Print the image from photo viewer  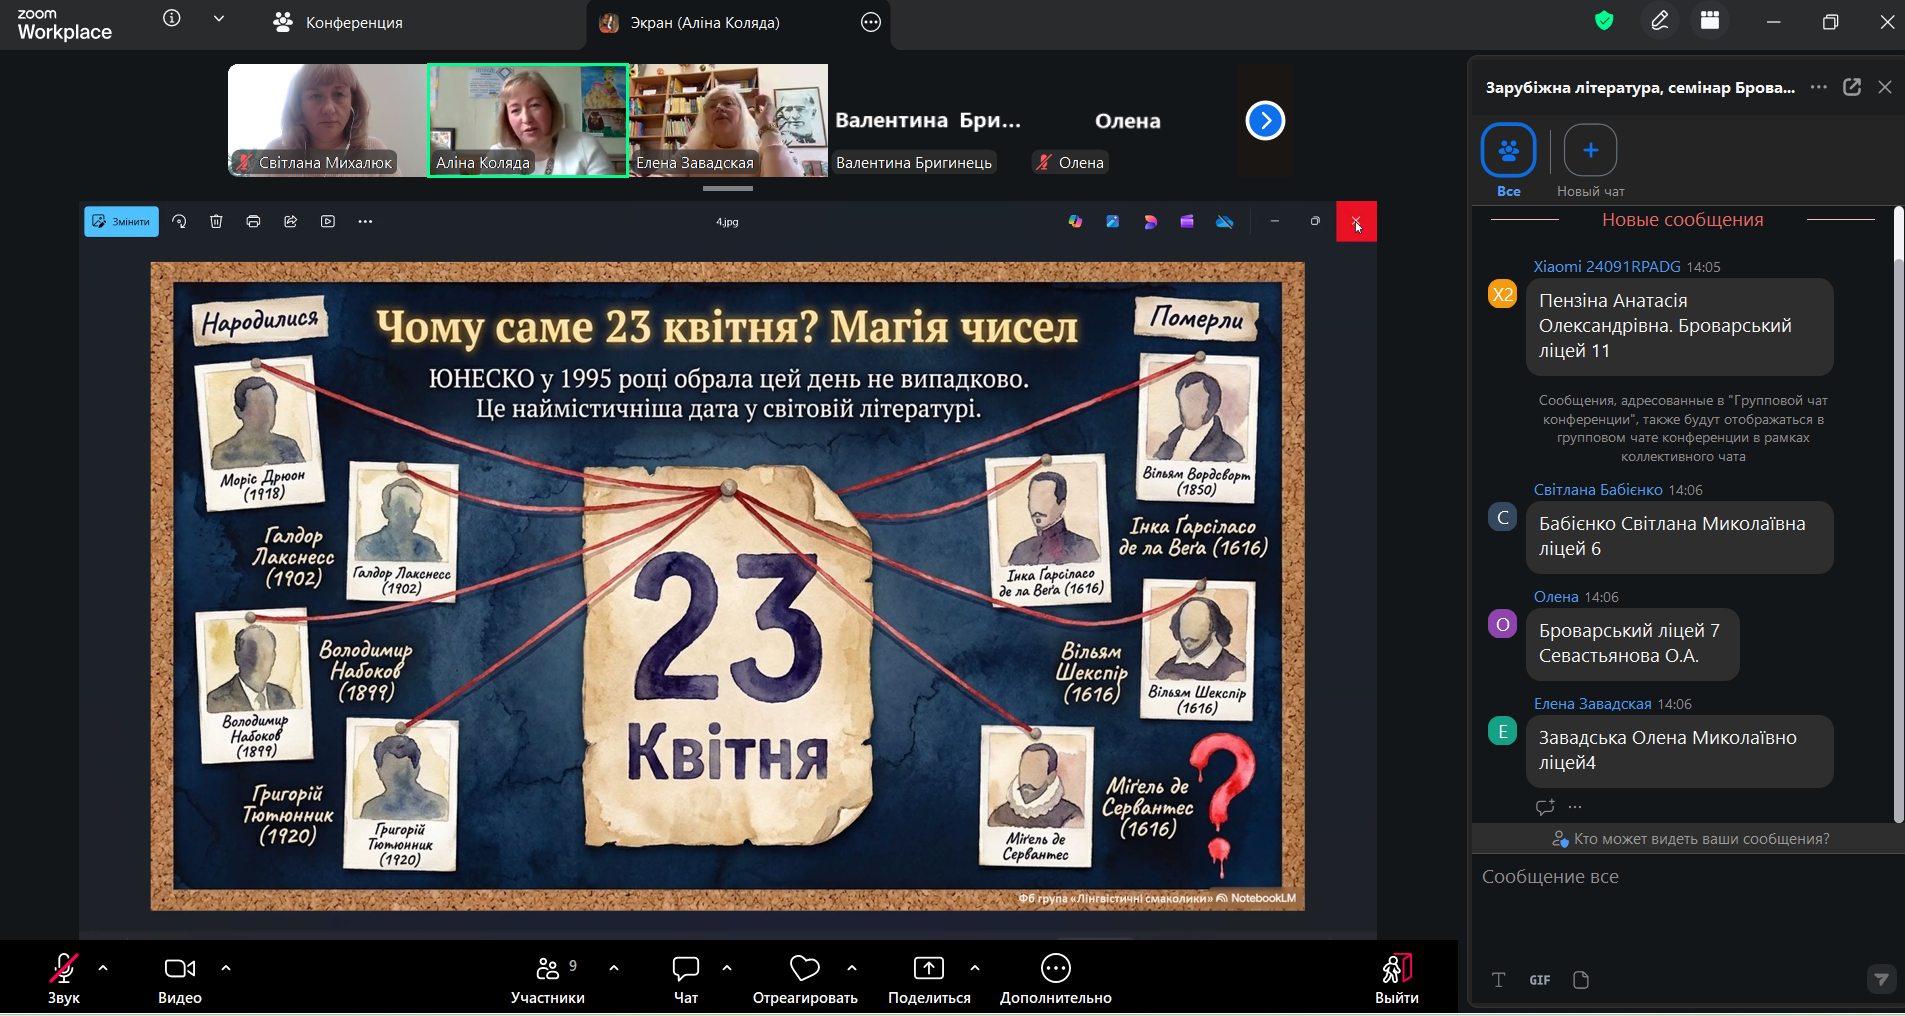(253, 222)
